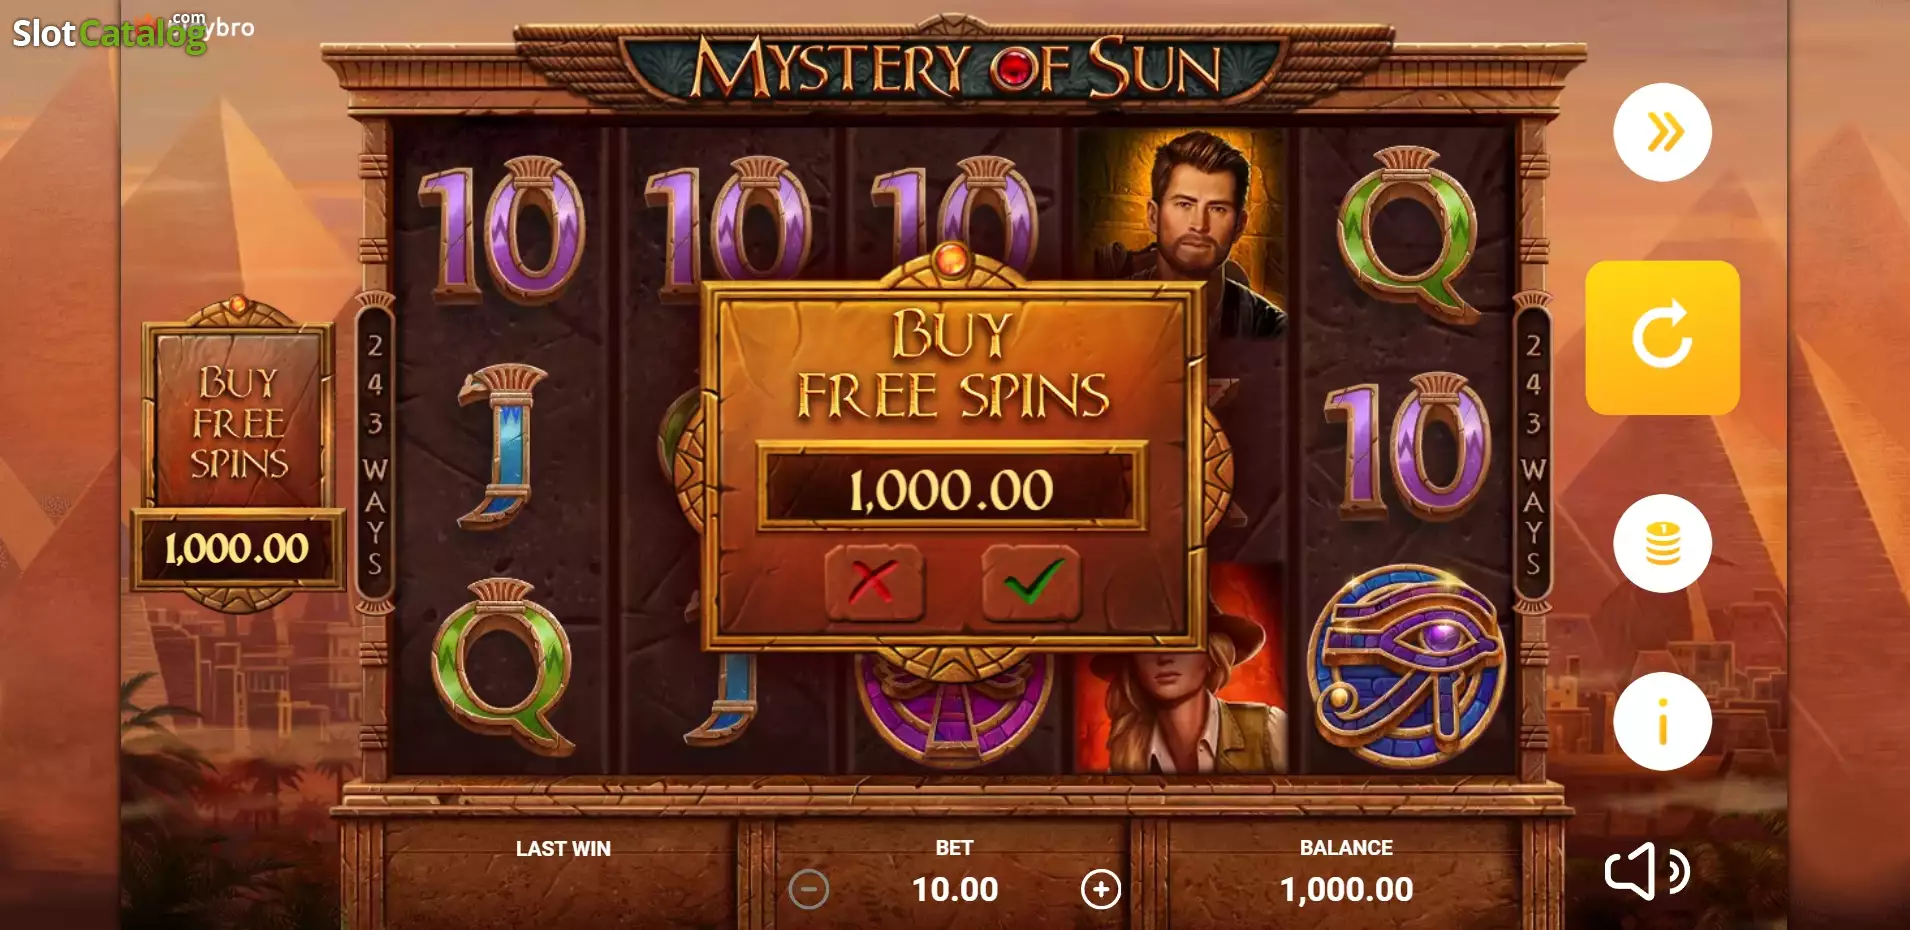Open fast-forward turbo spin mode

pos(1662,132)
